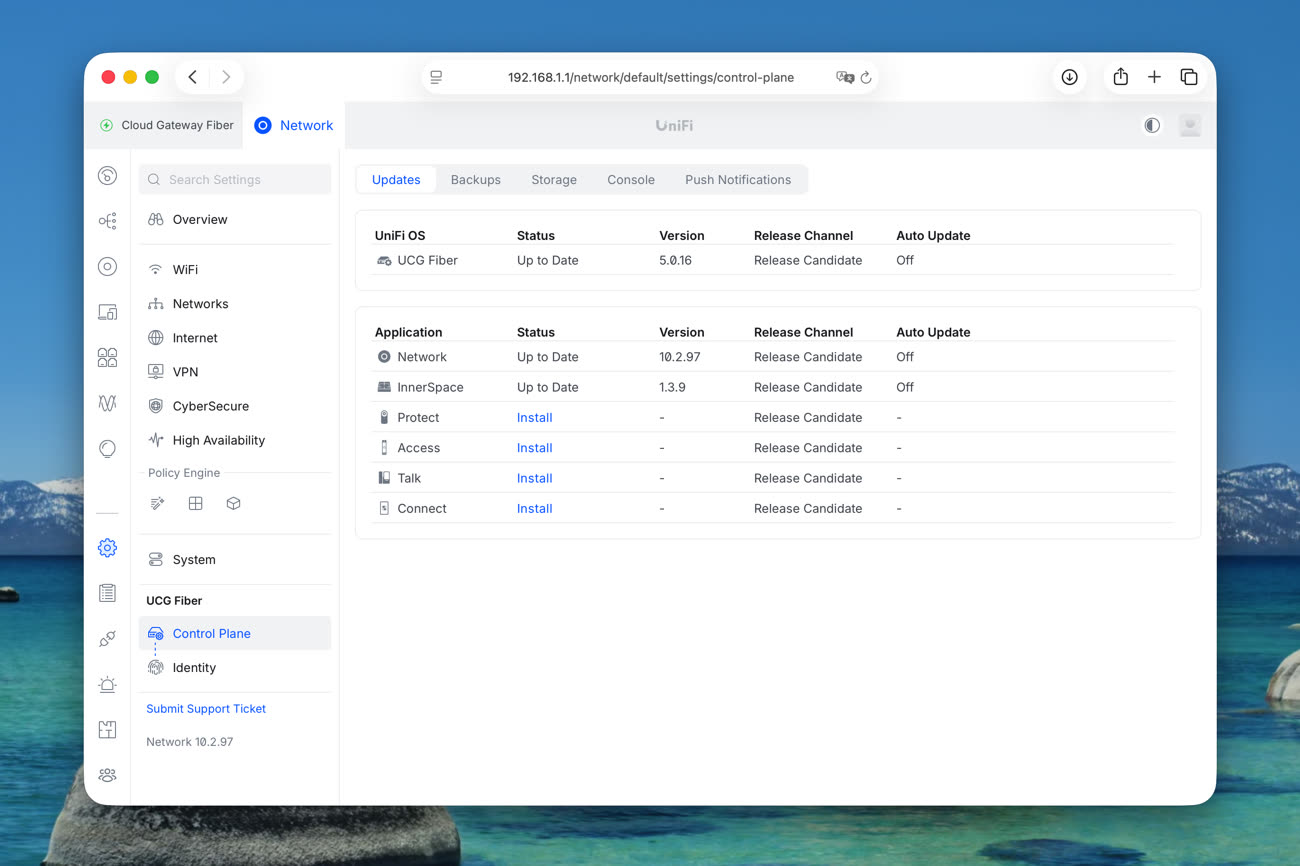This screenshot has width=1300, height=866.
Task: Open VPN settings
Action: coord(235,372)
